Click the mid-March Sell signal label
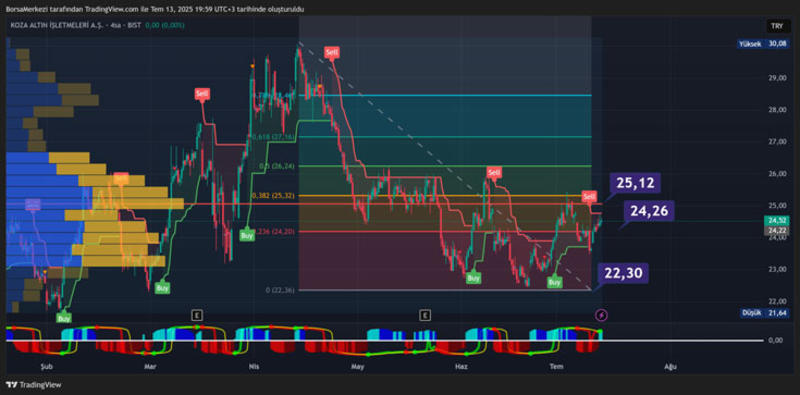 point(202,93)
